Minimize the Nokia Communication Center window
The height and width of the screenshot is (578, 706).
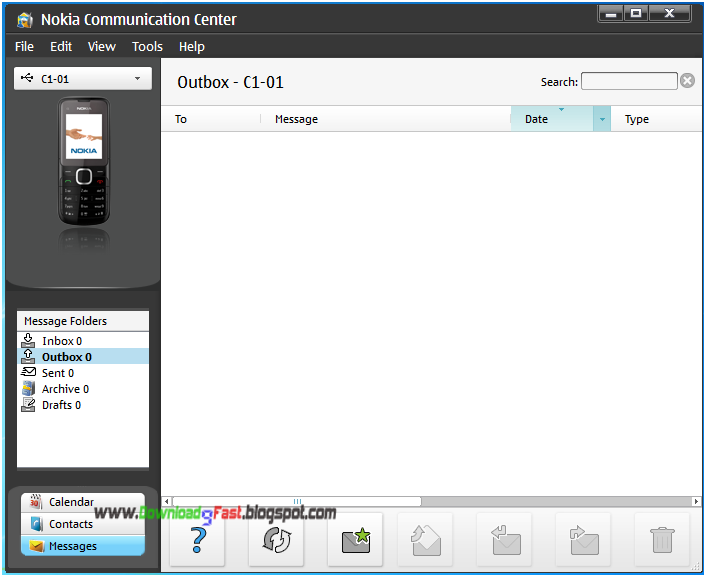[611, 14]
